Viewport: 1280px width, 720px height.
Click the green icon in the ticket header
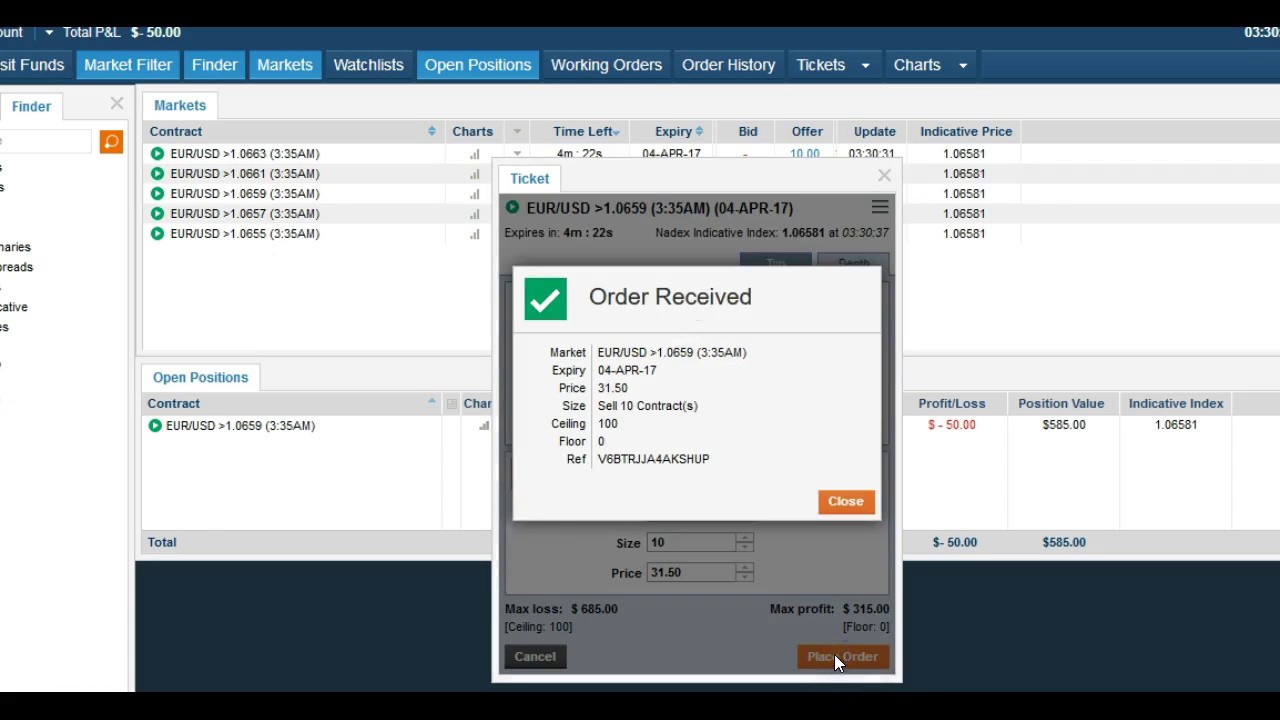coord(513,208)
